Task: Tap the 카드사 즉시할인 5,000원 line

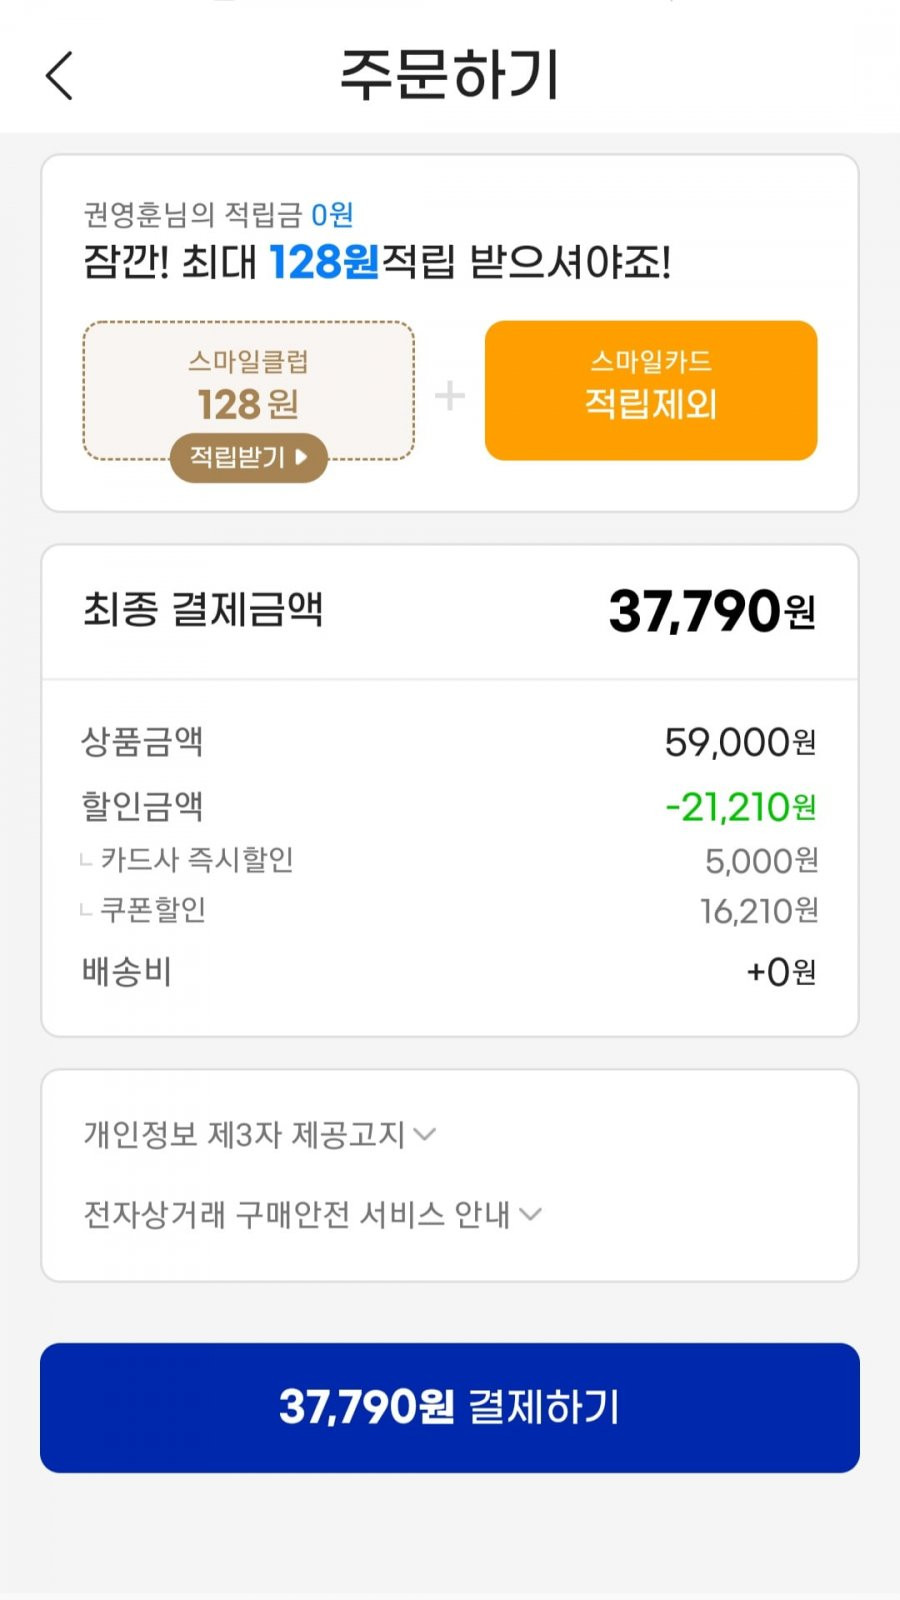Action: click(450, 860)
